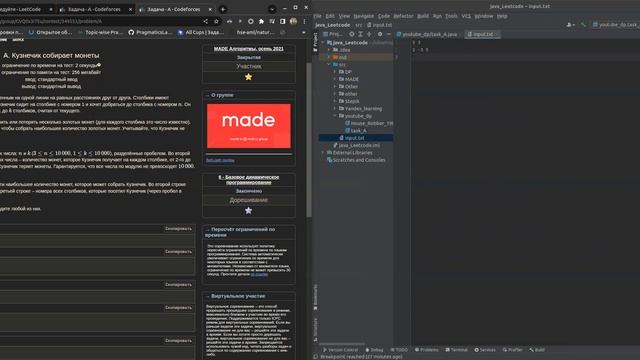Expand the out folder

(x=329, y=57)
